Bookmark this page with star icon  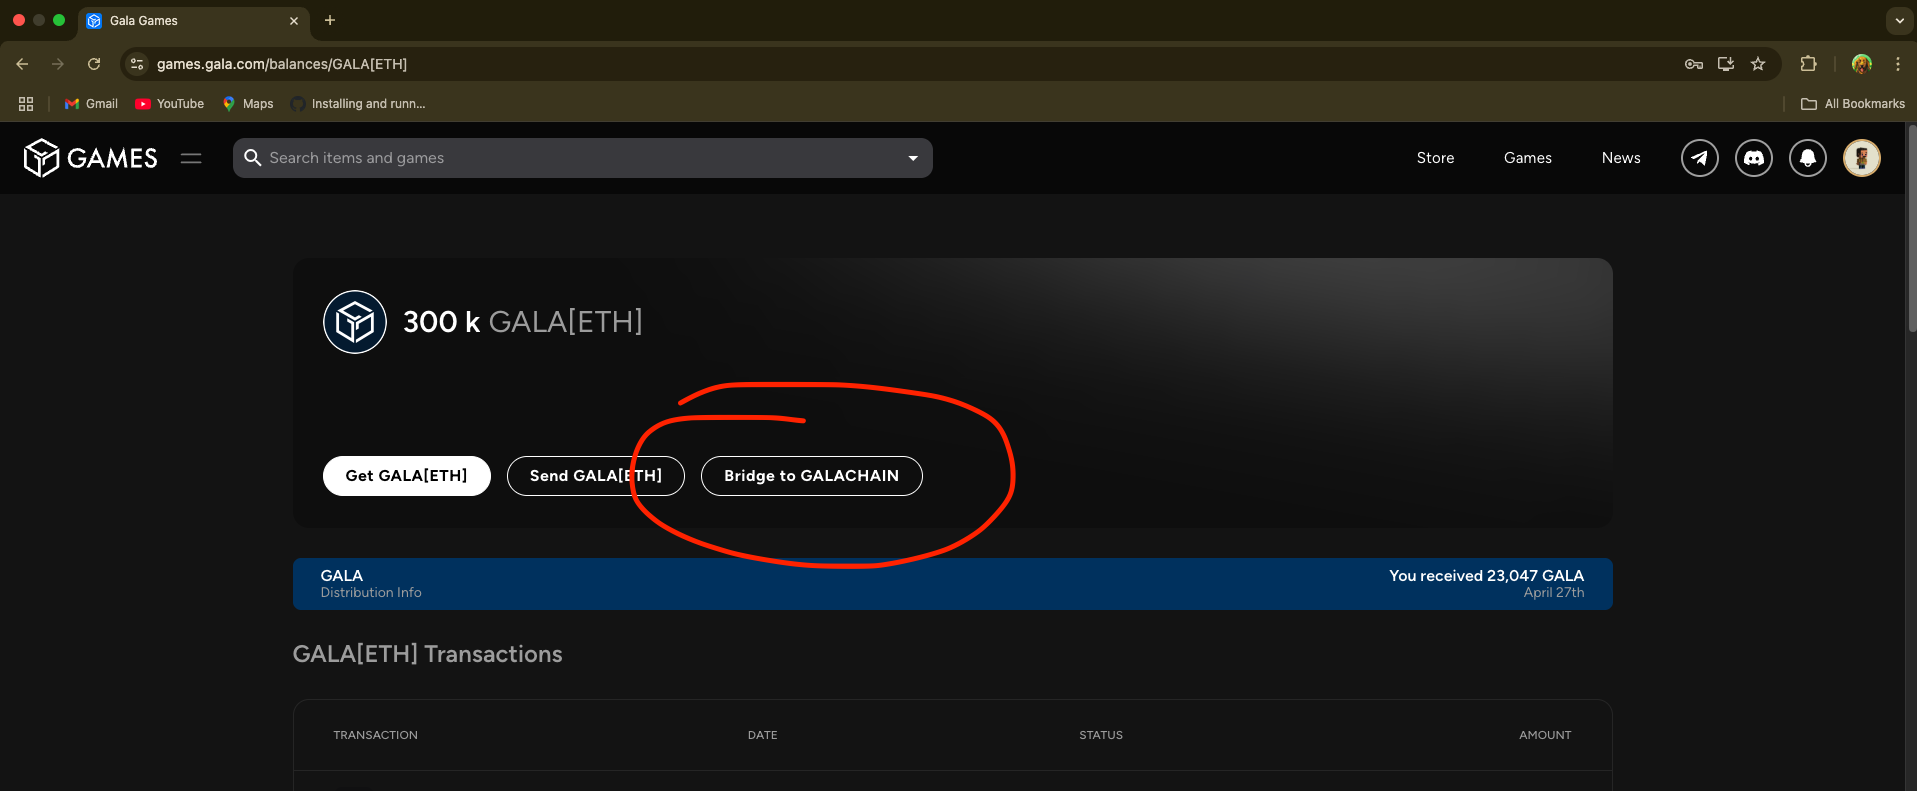1758,64
